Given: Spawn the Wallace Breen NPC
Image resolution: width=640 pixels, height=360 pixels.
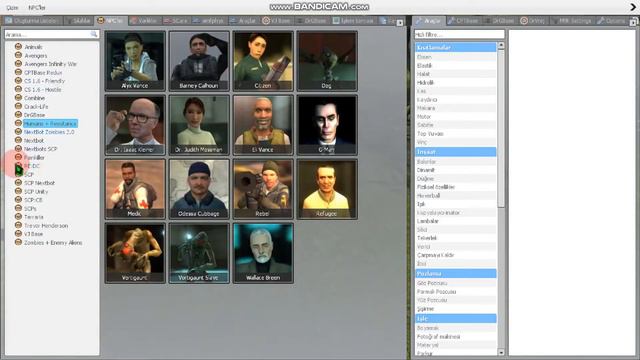Looking at the screenshot, I should point(263,253).
